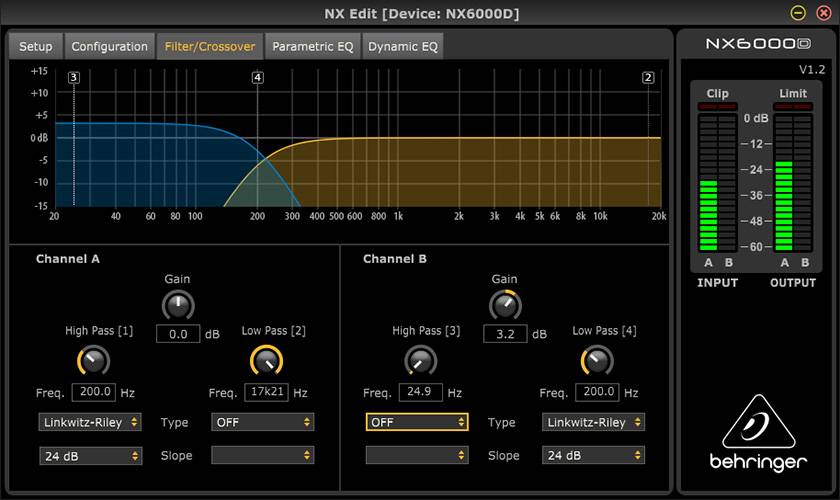Open Channel B Low Pass 24 dB slope dropdown
The width and height of the screenshot is (840, 500).
(594, 455)
